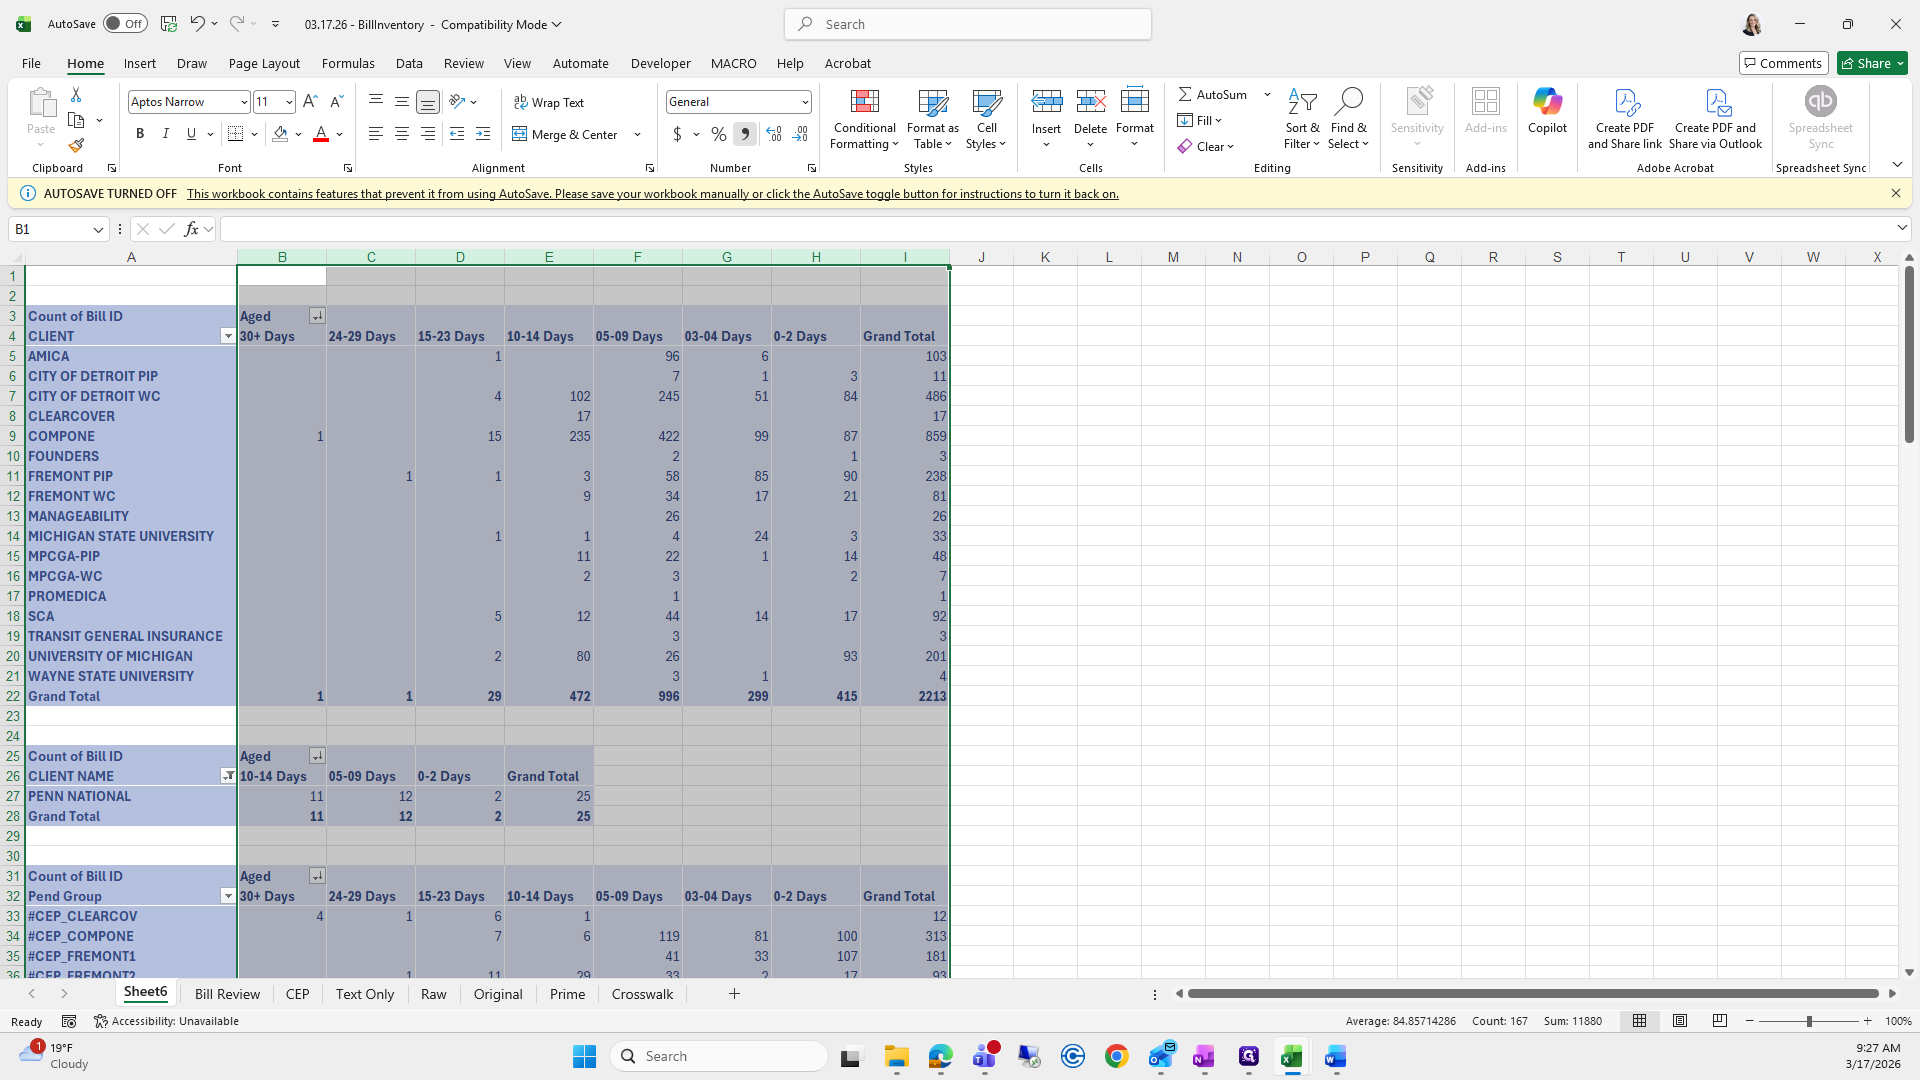
Task: Click the Comments button
Action: click(x=1783, y=63)
